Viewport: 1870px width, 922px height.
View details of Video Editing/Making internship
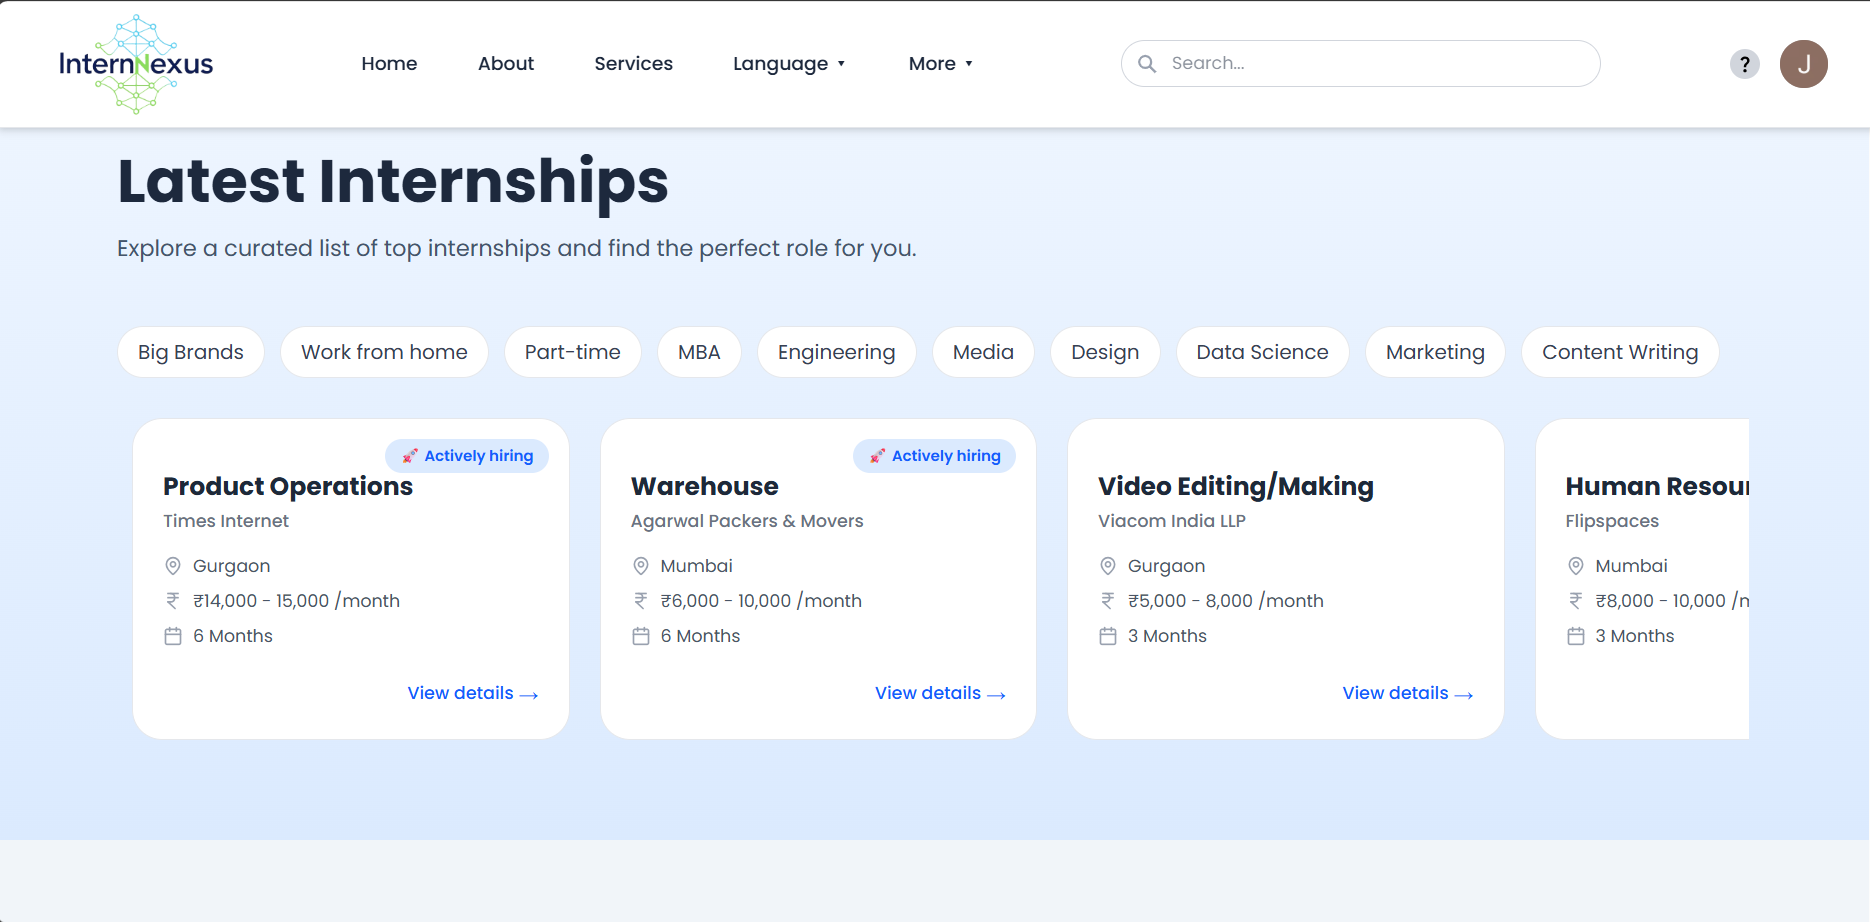[1408, 693]
